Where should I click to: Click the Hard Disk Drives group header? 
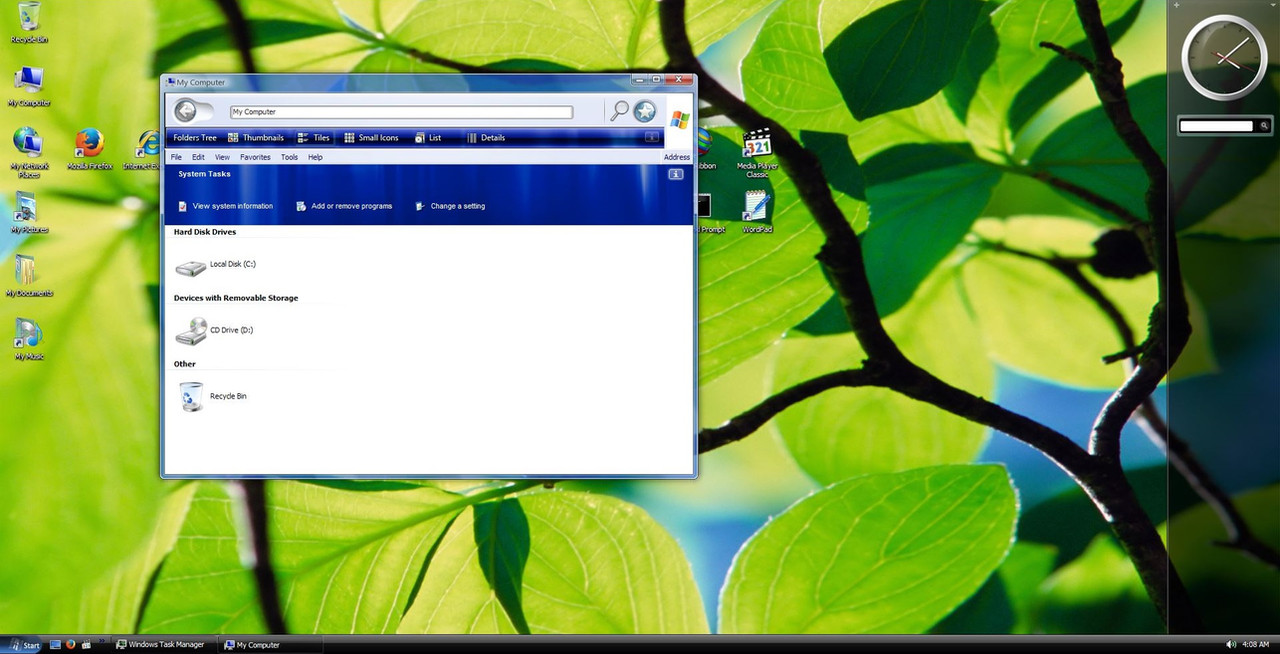[205, 232]
